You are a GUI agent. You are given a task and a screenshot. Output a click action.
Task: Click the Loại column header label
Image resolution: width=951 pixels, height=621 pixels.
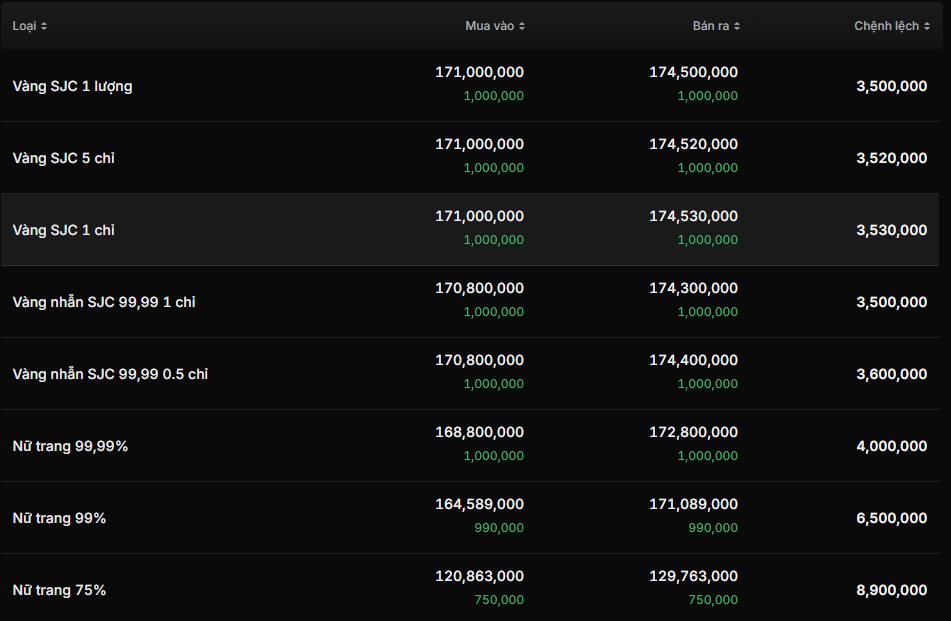[24, 26]
